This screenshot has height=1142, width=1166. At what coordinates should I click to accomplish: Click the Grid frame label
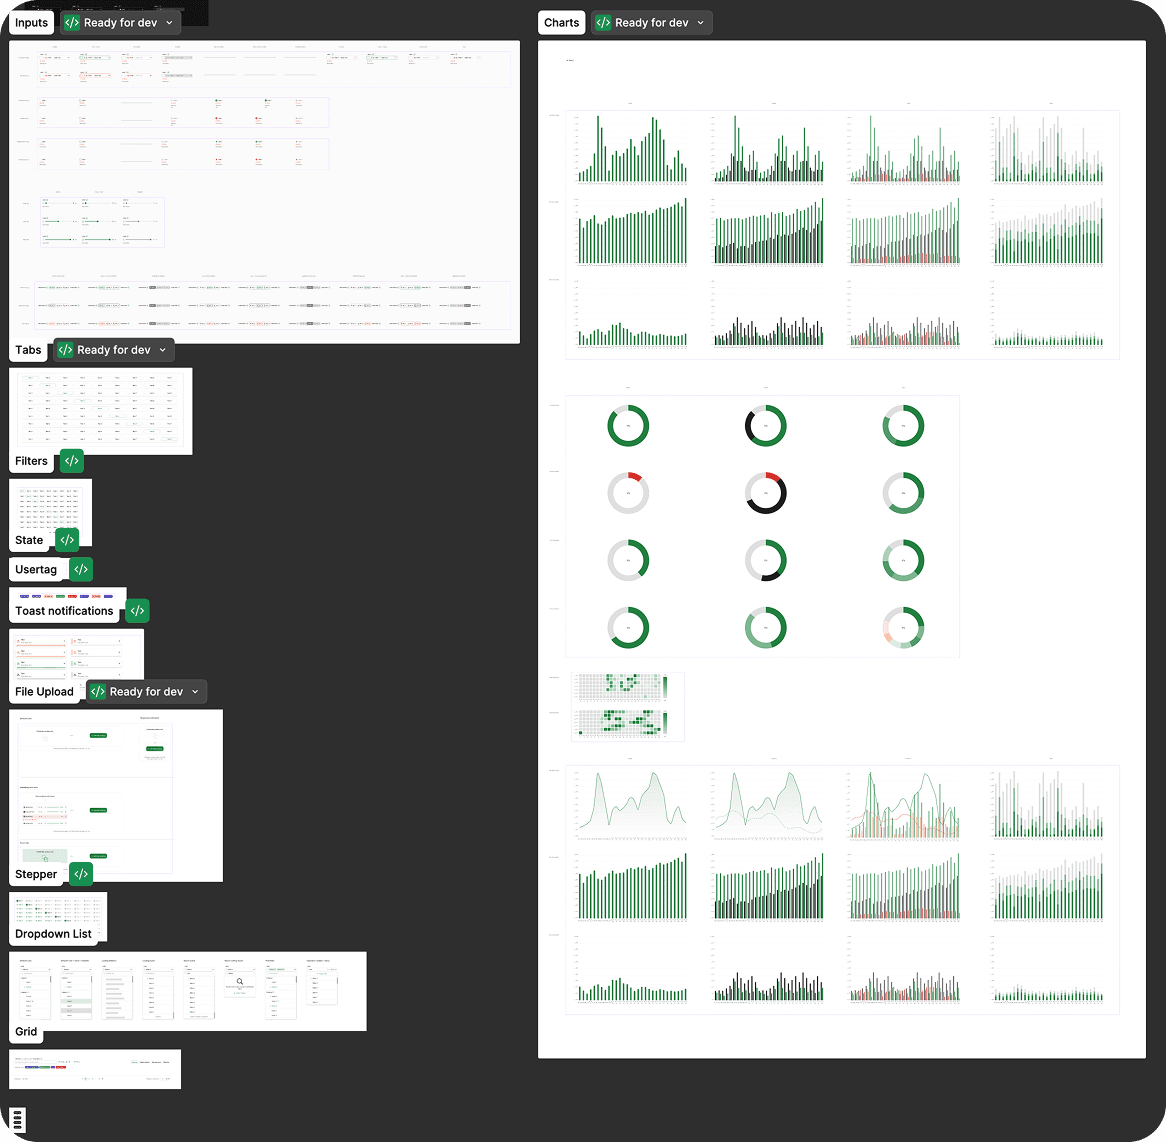click(x=26, y=1031)
